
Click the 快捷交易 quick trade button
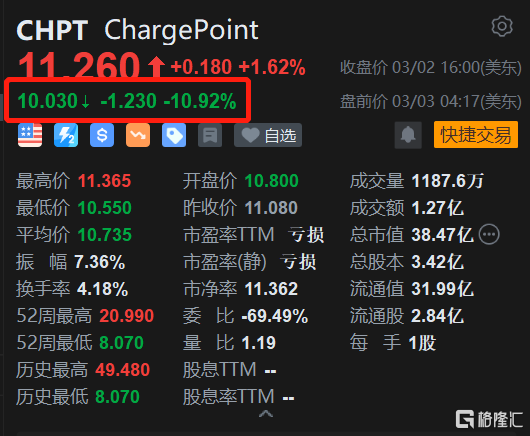[476, 135]
